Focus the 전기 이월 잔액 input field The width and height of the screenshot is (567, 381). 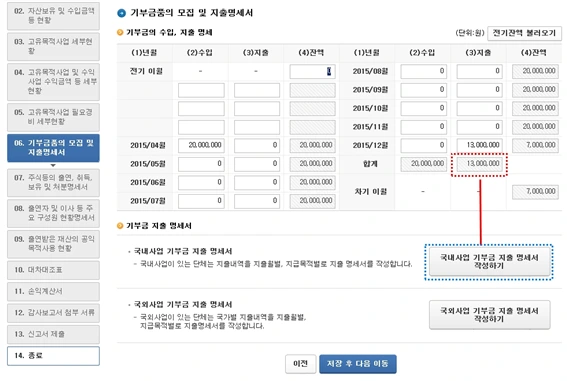click(312, 72)
